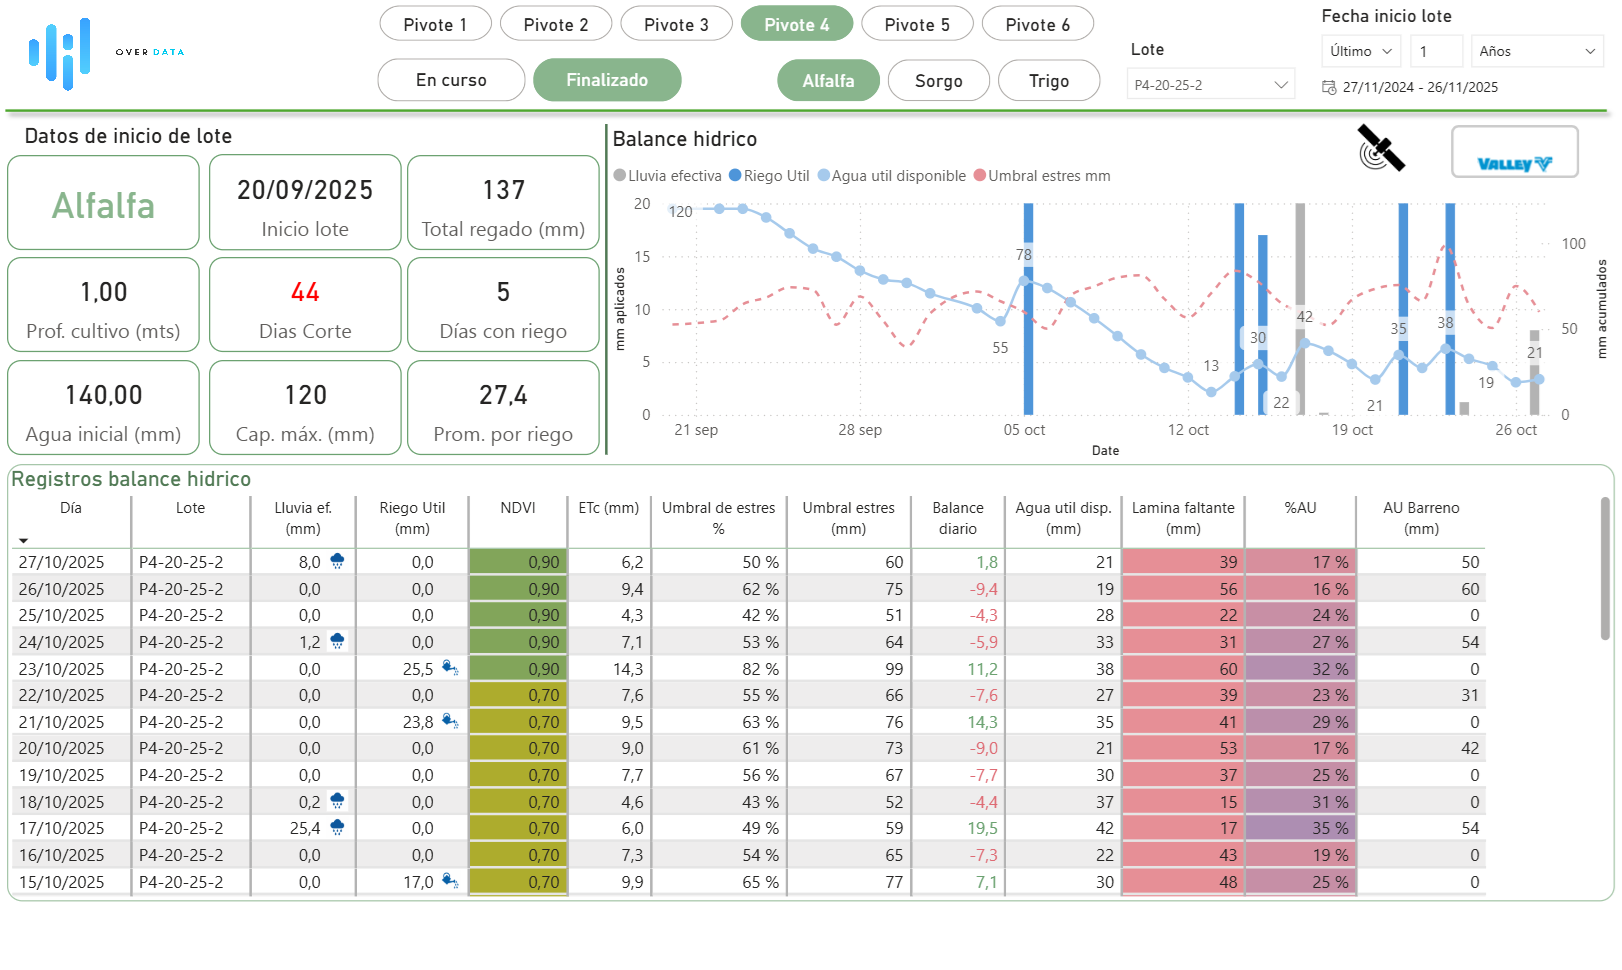Click the number input showing 1
Screen dimensions: 1622x970
coord(1437,50)
